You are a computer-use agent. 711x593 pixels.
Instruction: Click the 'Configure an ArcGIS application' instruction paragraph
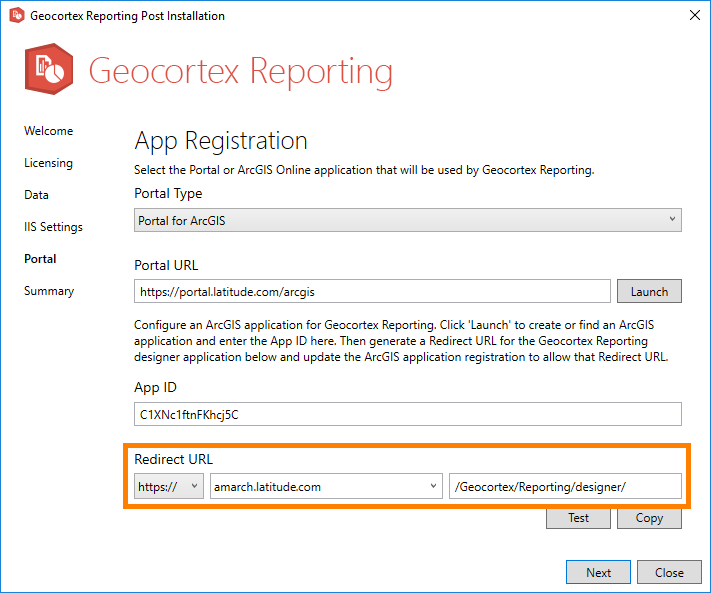[x=401, y=341]
